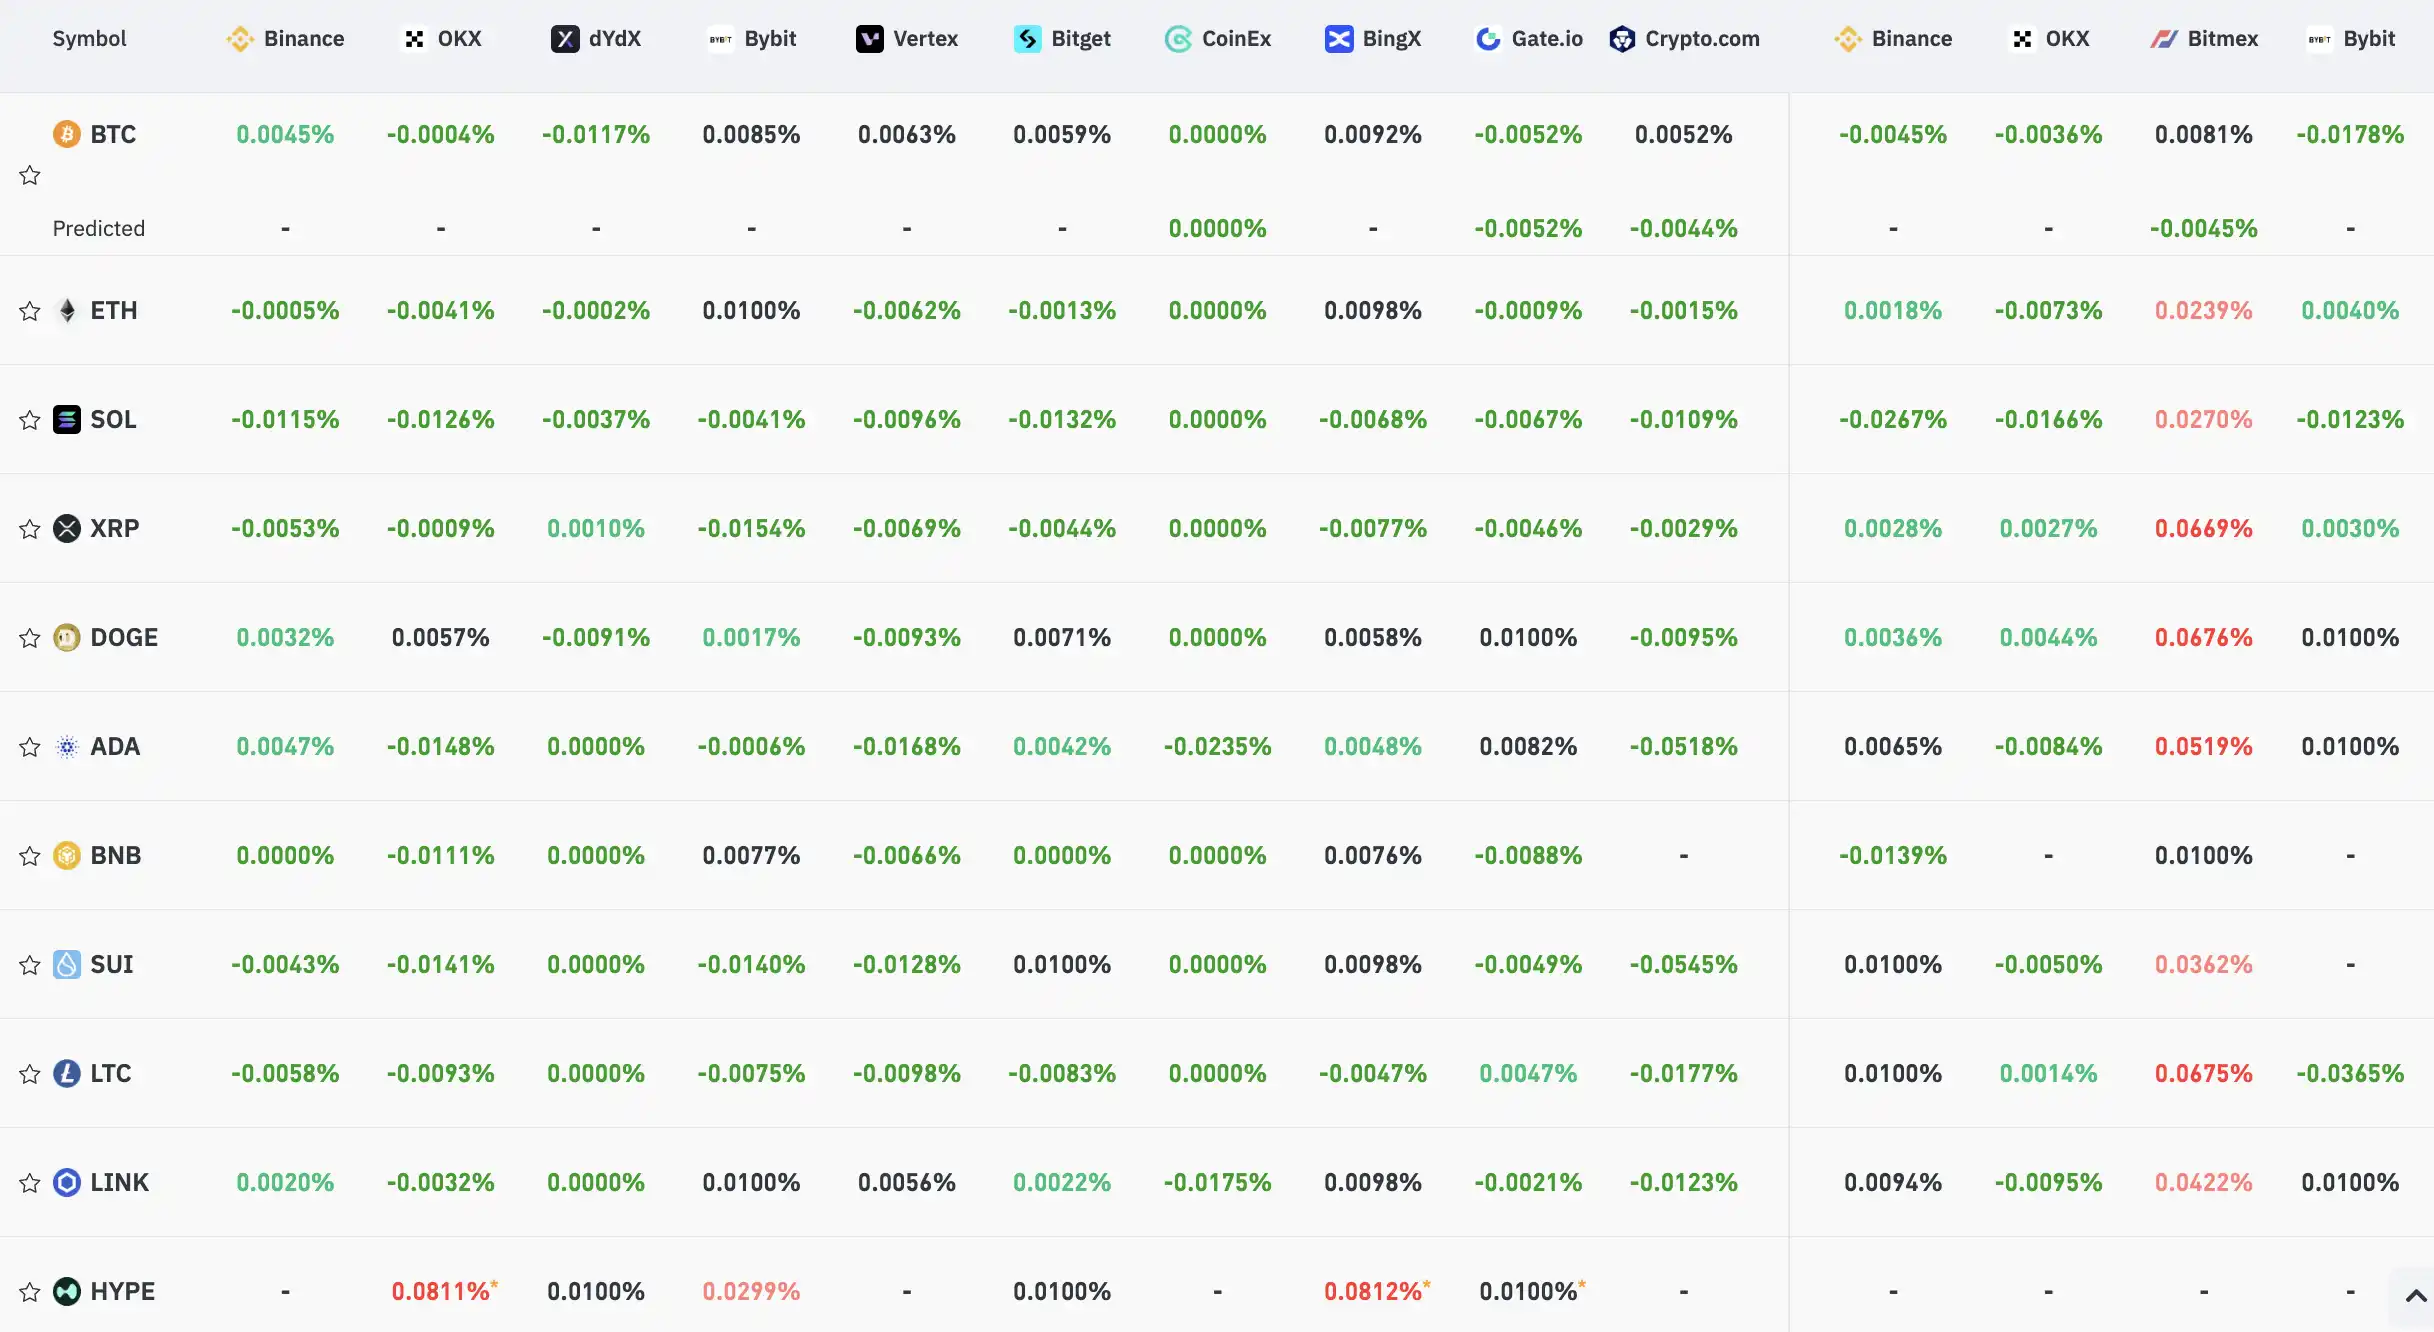Screen dimensions: 2434x1332
Task: Click the Solana coin icon
Action: click(x=67, y=419)
